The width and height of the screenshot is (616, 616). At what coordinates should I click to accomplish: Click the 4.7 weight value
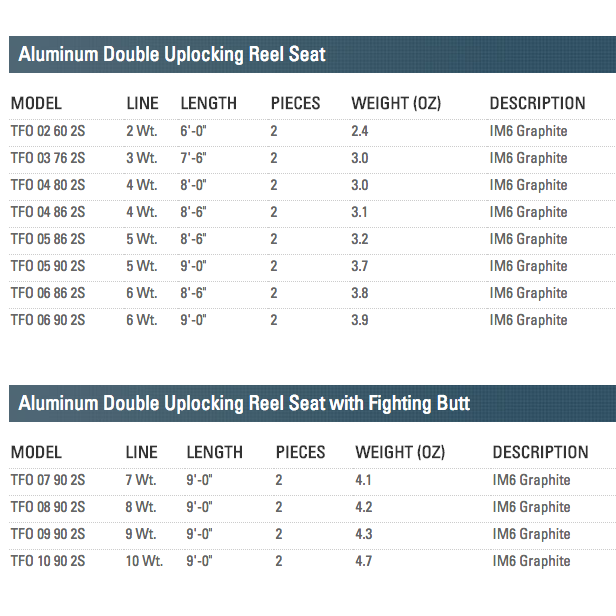(363, 561)
